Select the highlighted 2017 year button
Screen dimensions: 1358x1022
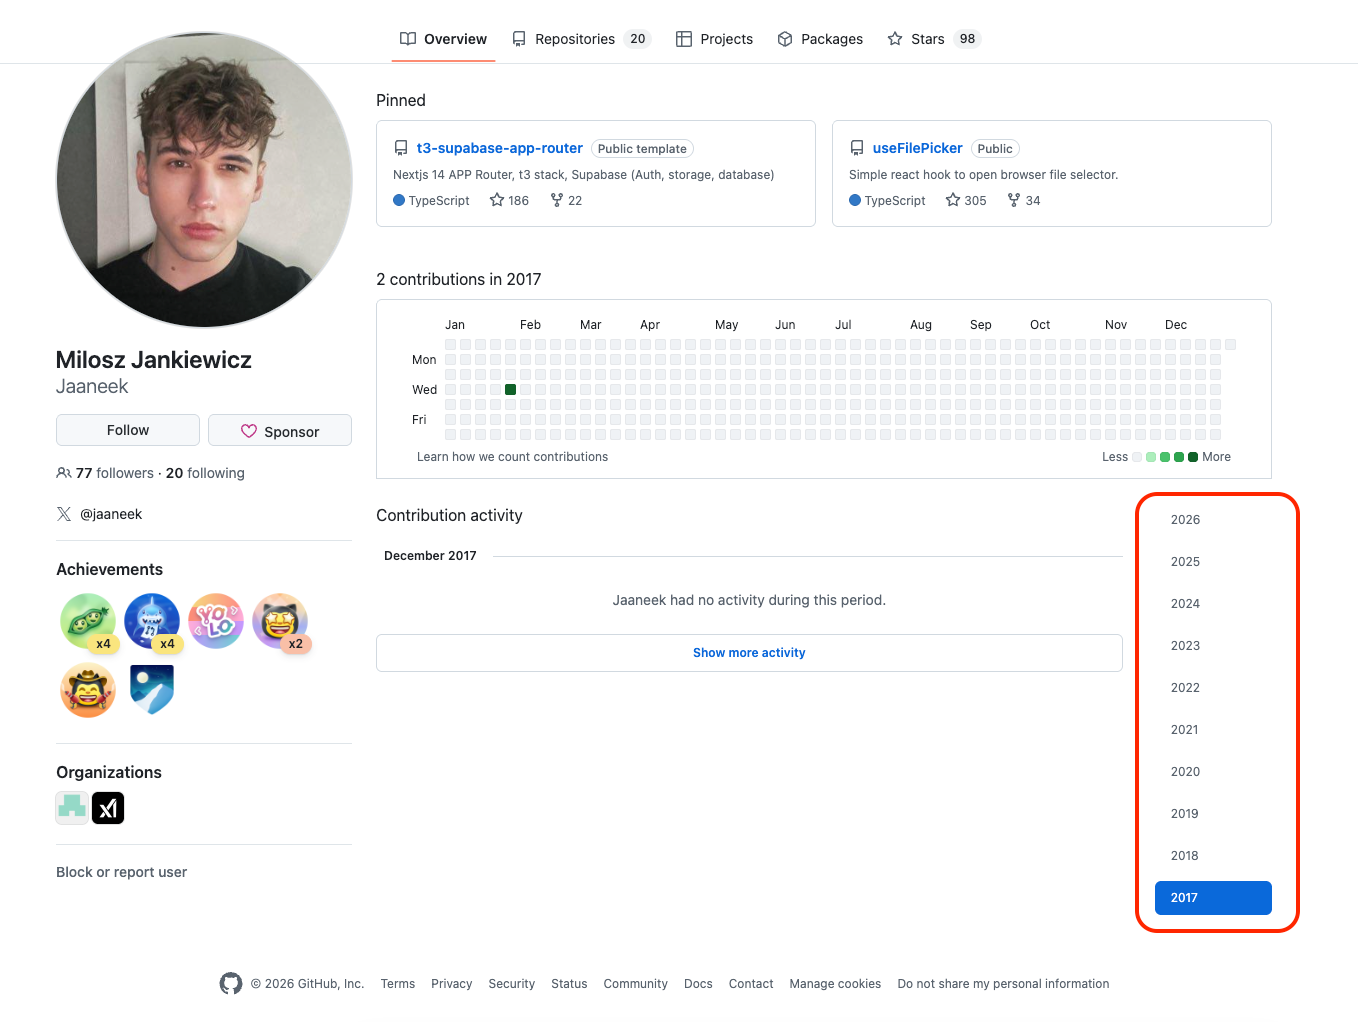(x=1213, y=898)
